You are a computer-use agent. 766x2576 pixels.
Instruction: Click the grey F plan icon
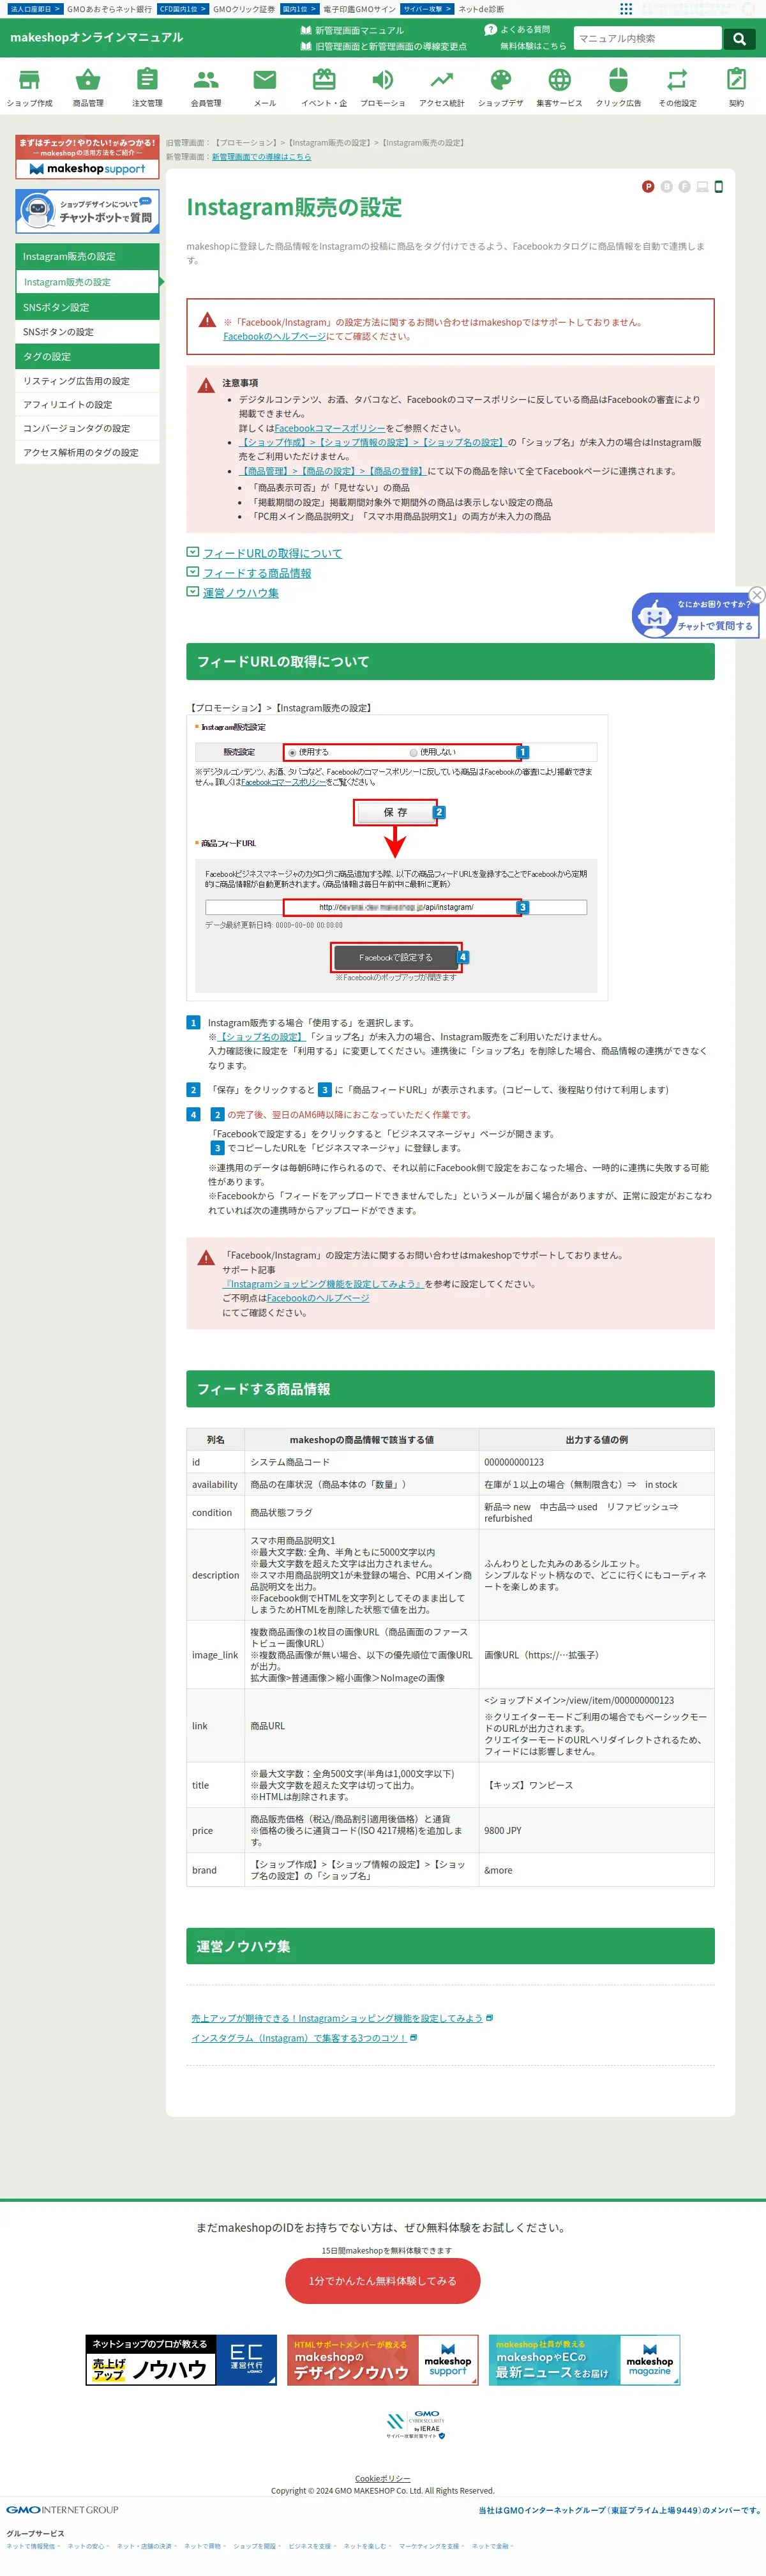pos(685,187)
